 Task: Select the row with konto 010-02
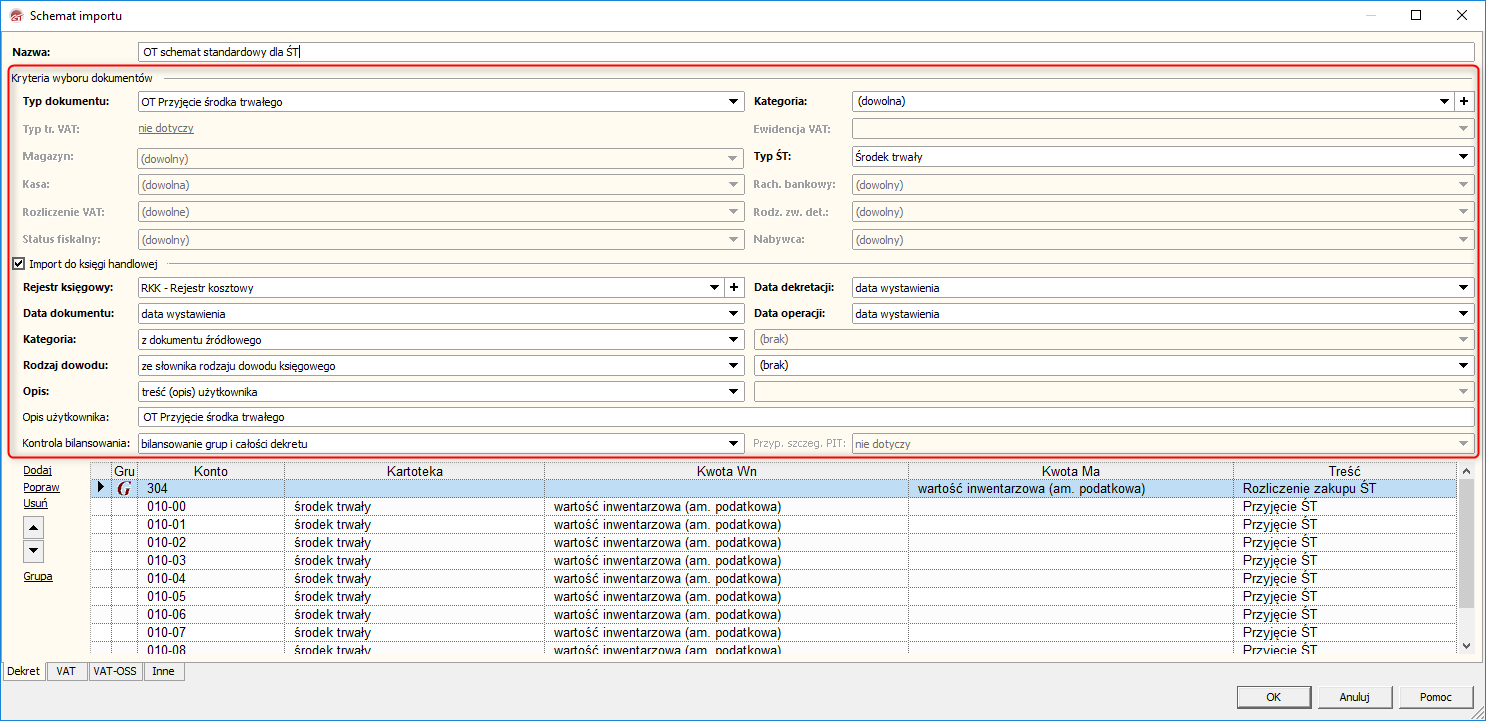pyautogui.click(x=774, y=542)
